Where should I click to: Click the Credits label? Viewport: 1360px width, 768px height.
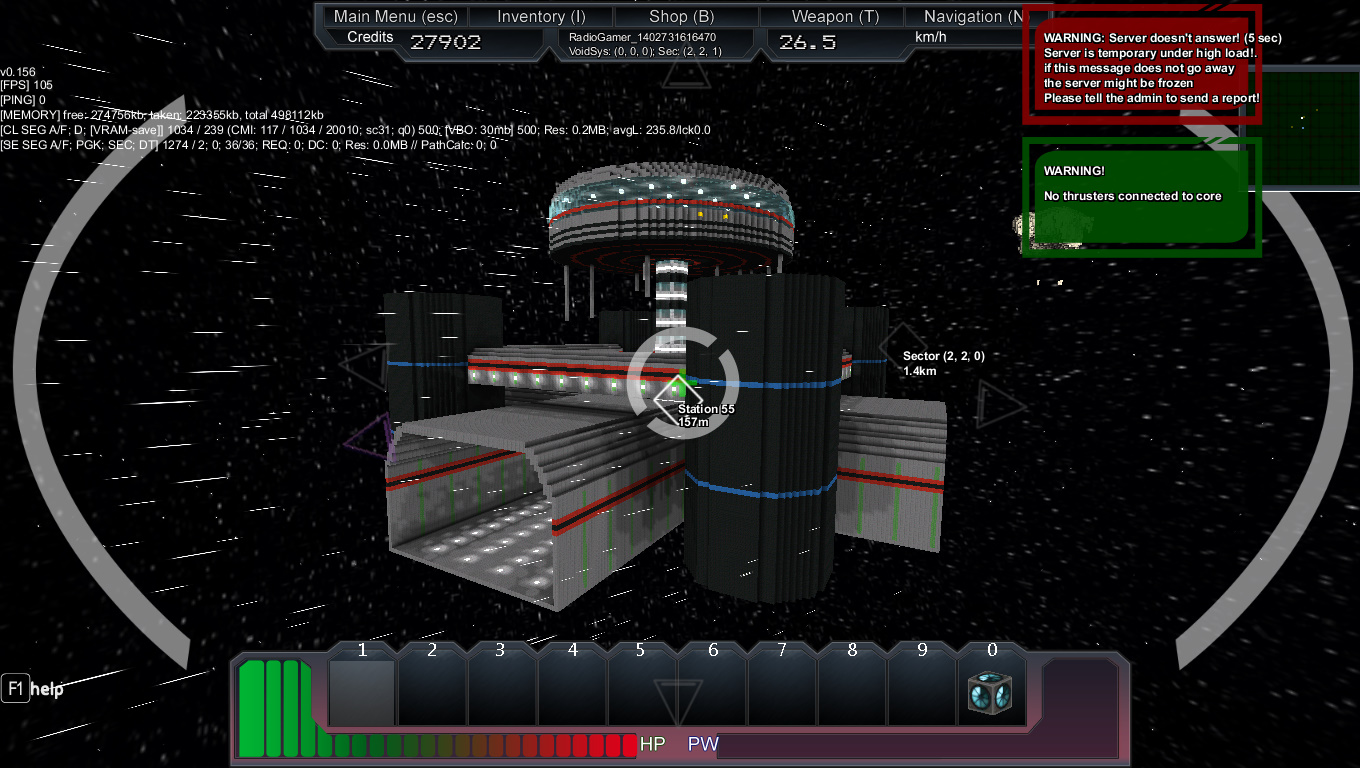click(370, 37)
